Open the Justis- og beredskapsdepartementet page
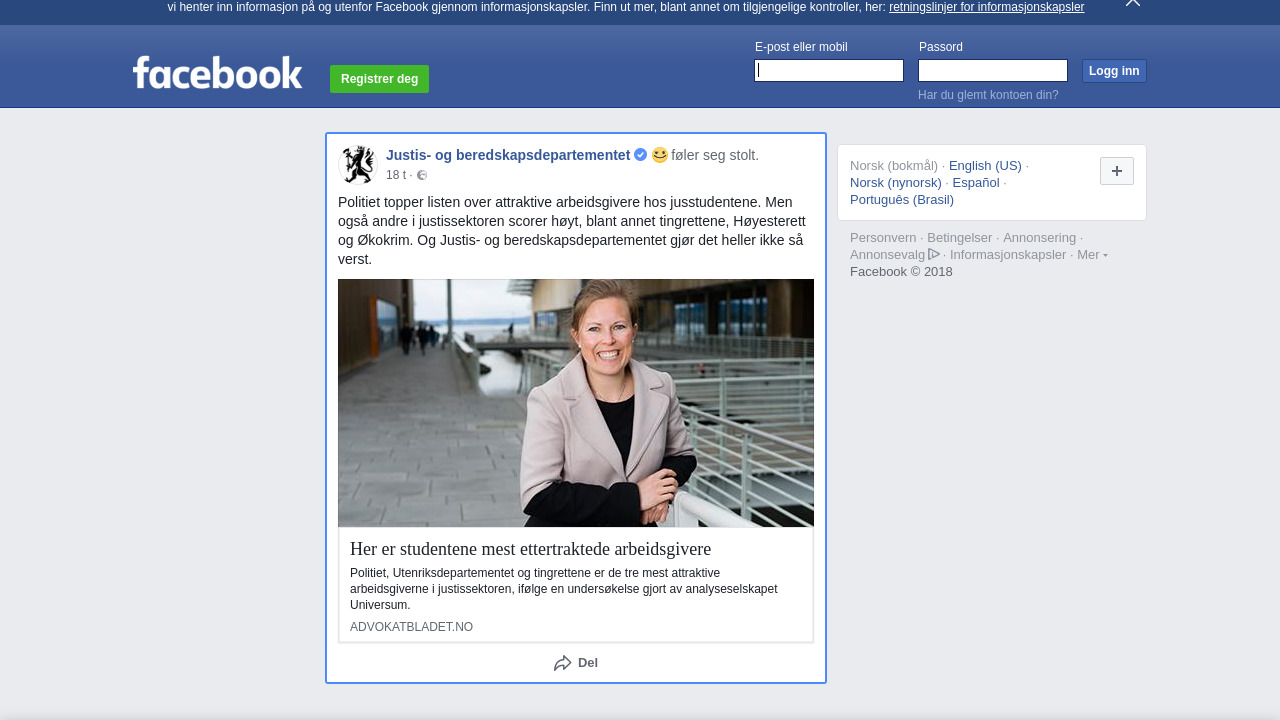The image size is (1280, 720). coord(508,155)
